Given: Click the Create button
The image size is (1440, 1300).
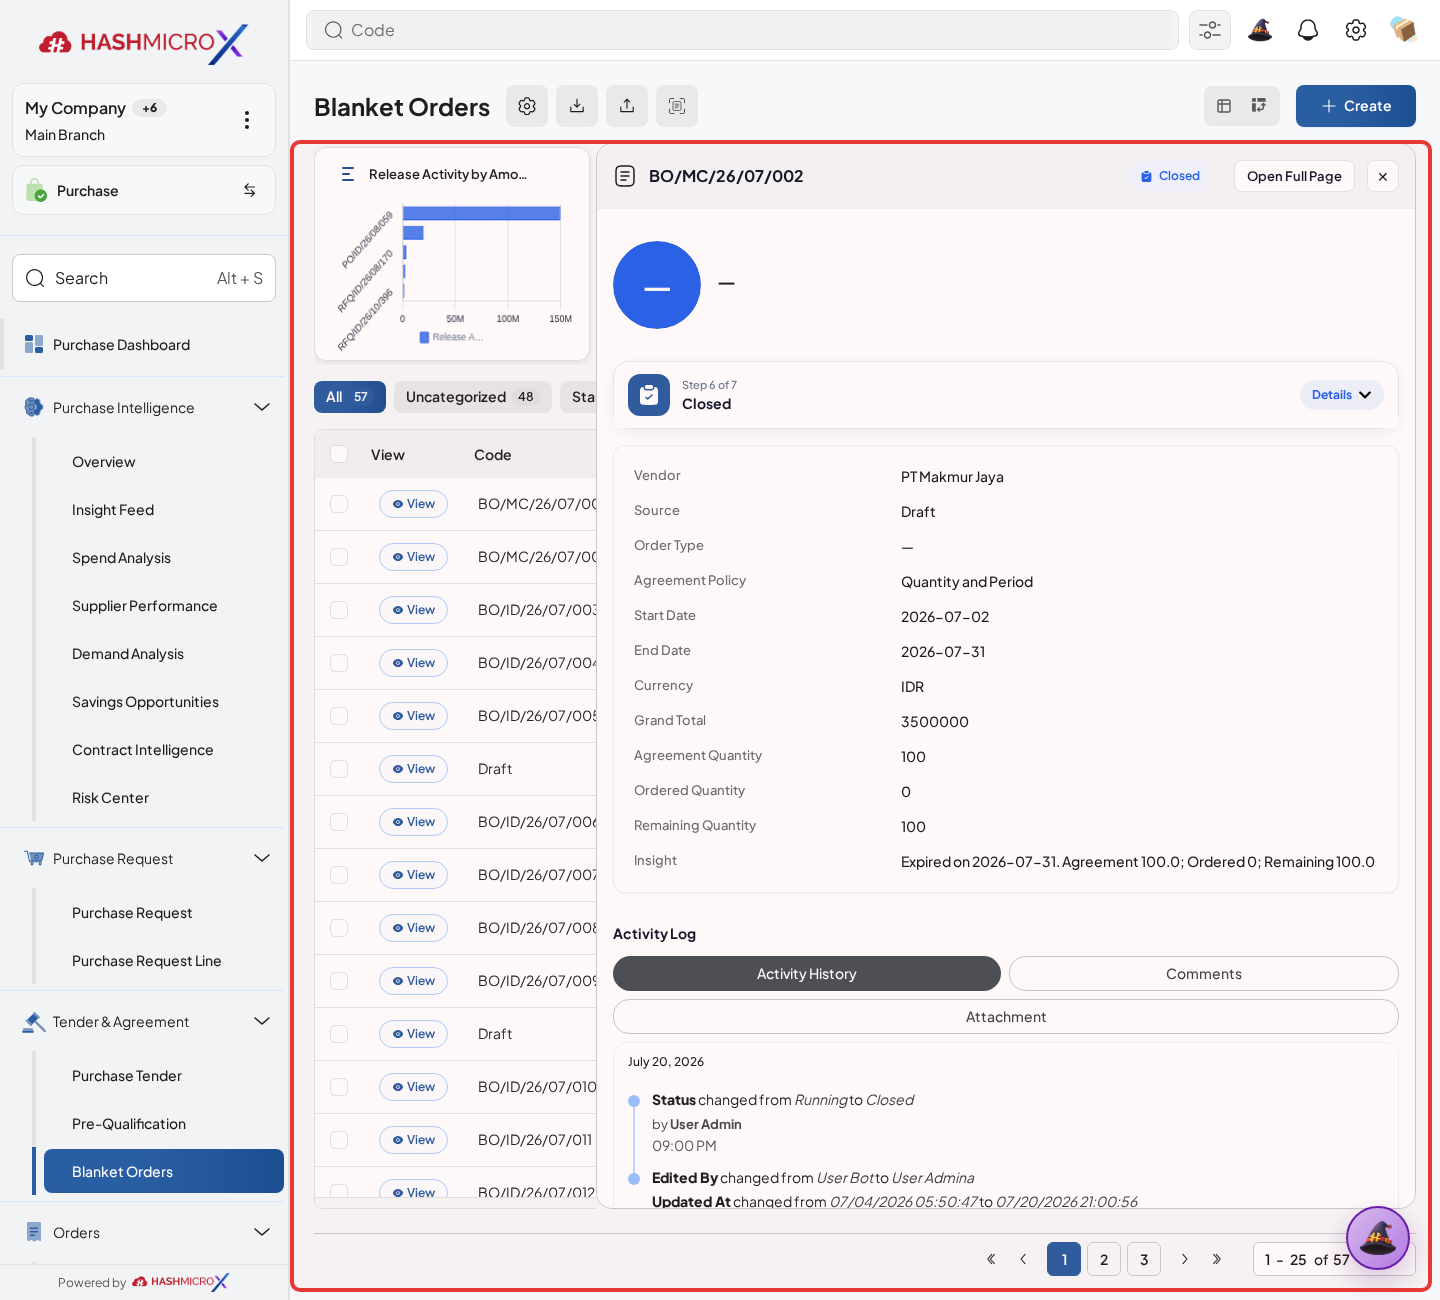Looking at the screenshot, I should [1356, 106].
